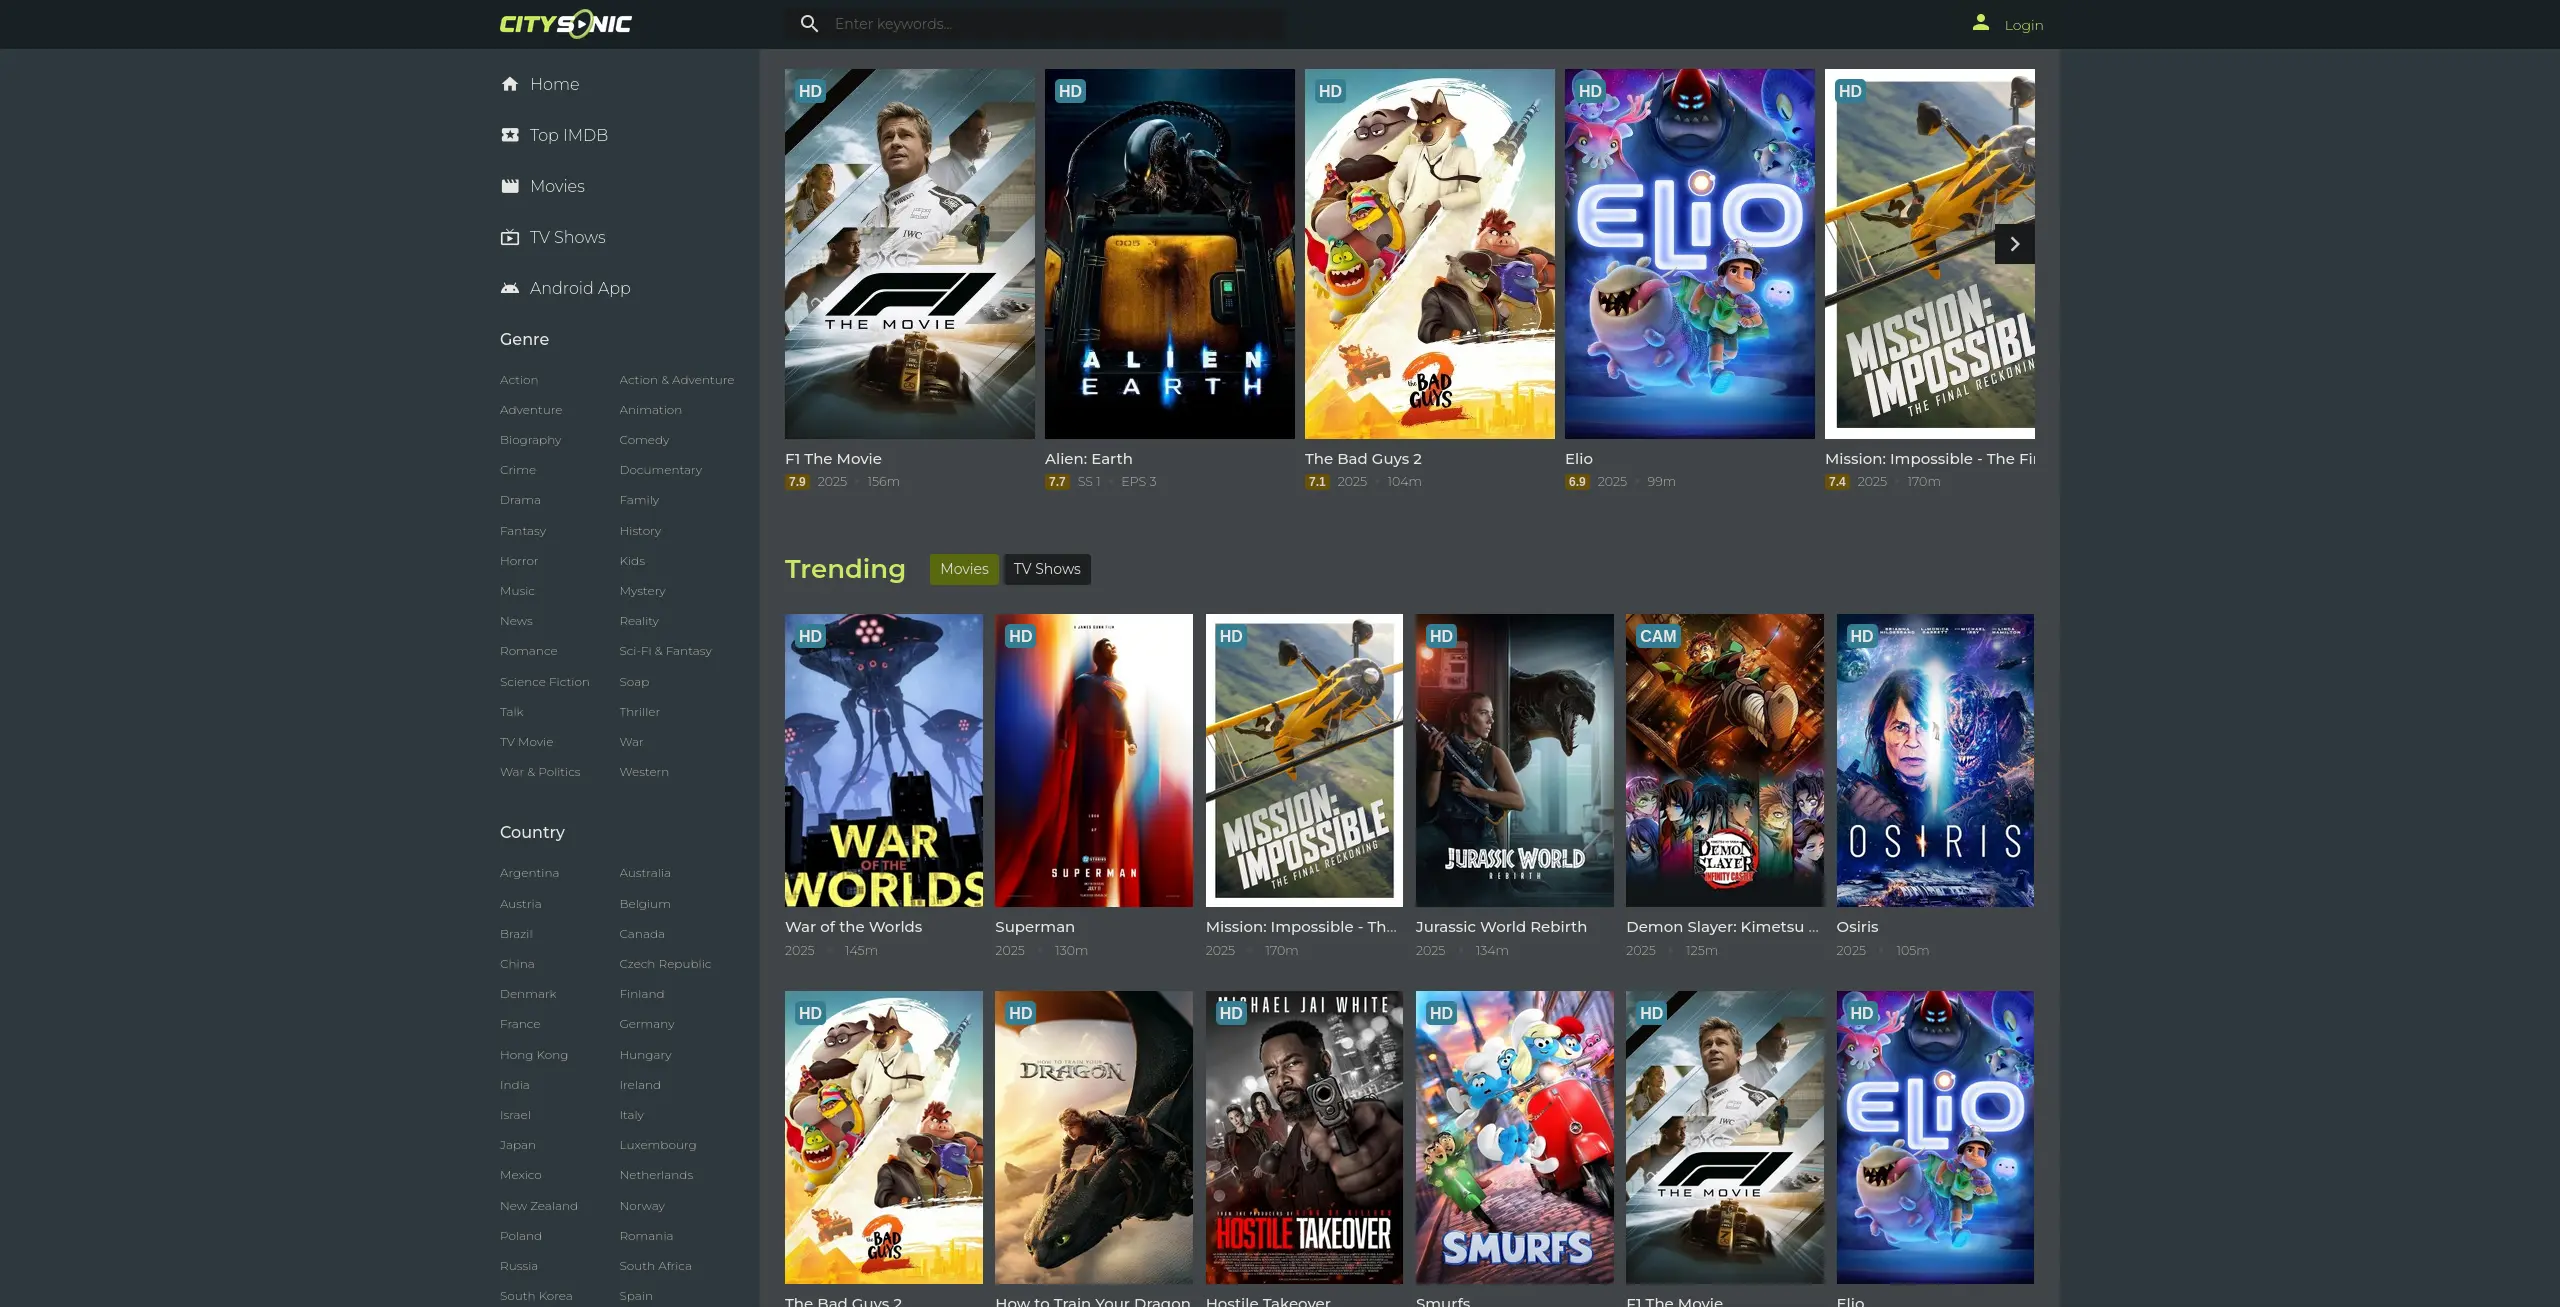Open the Login link

click(x=2024, y=25)
